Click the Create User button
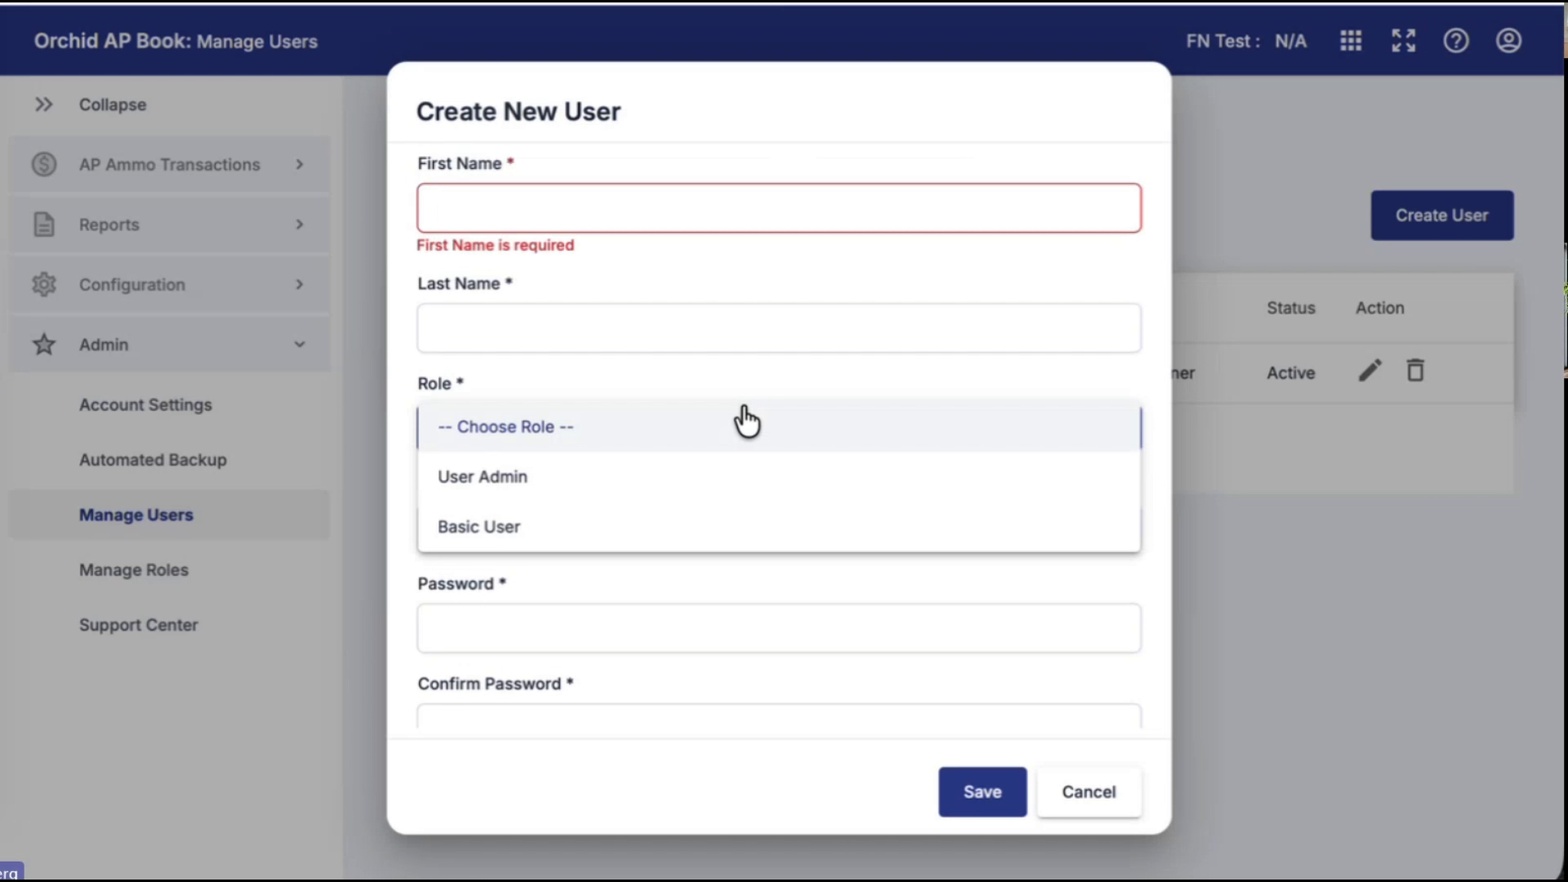The height and width of the screenshot is (882, 1568). pyautogui.click(x=1442, y=215)
